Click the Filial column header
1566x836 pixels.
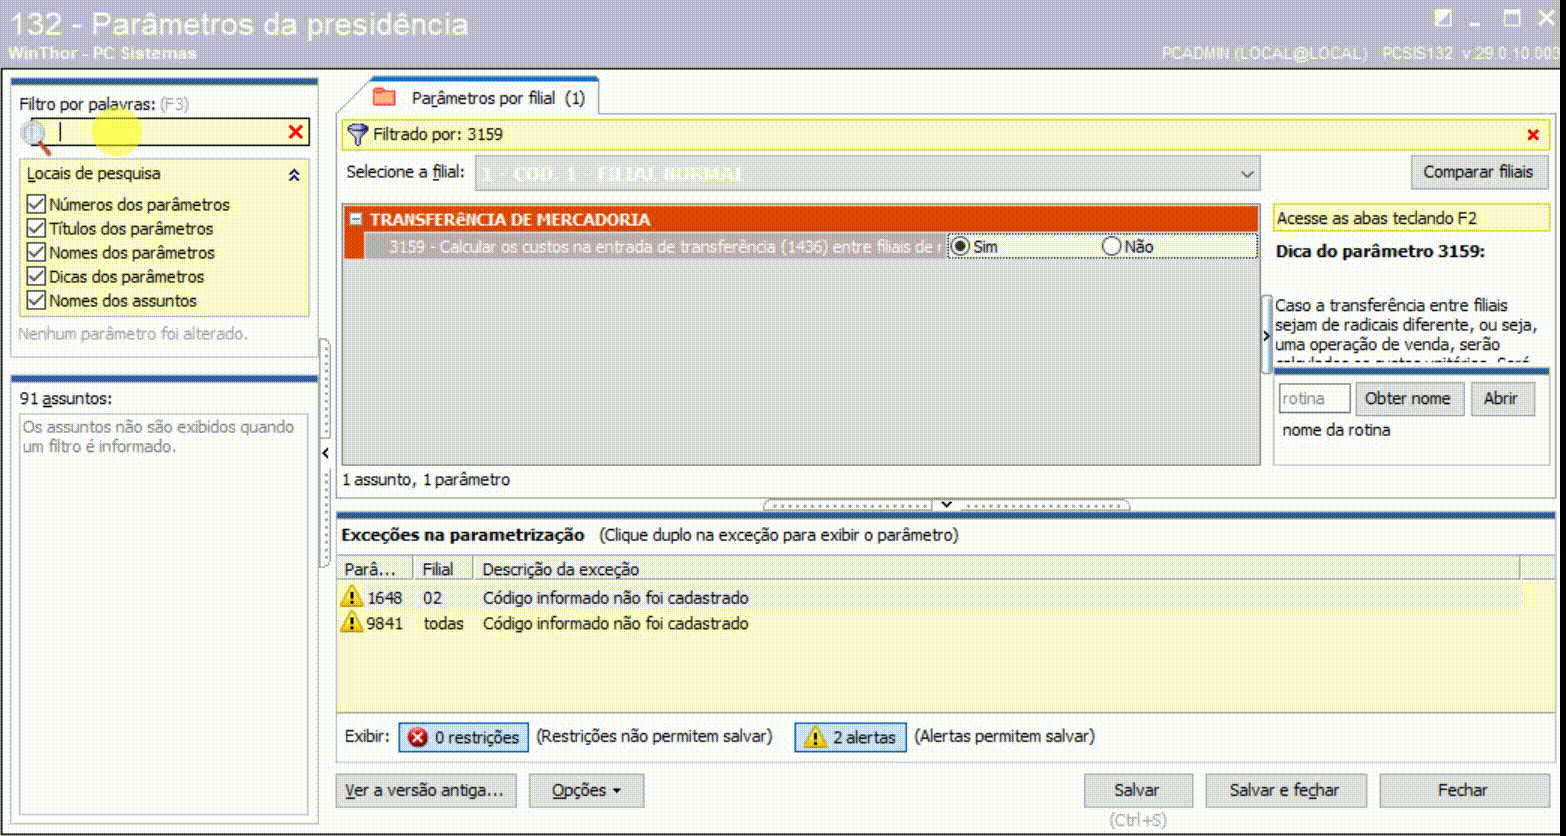click(x=444, y=569)
